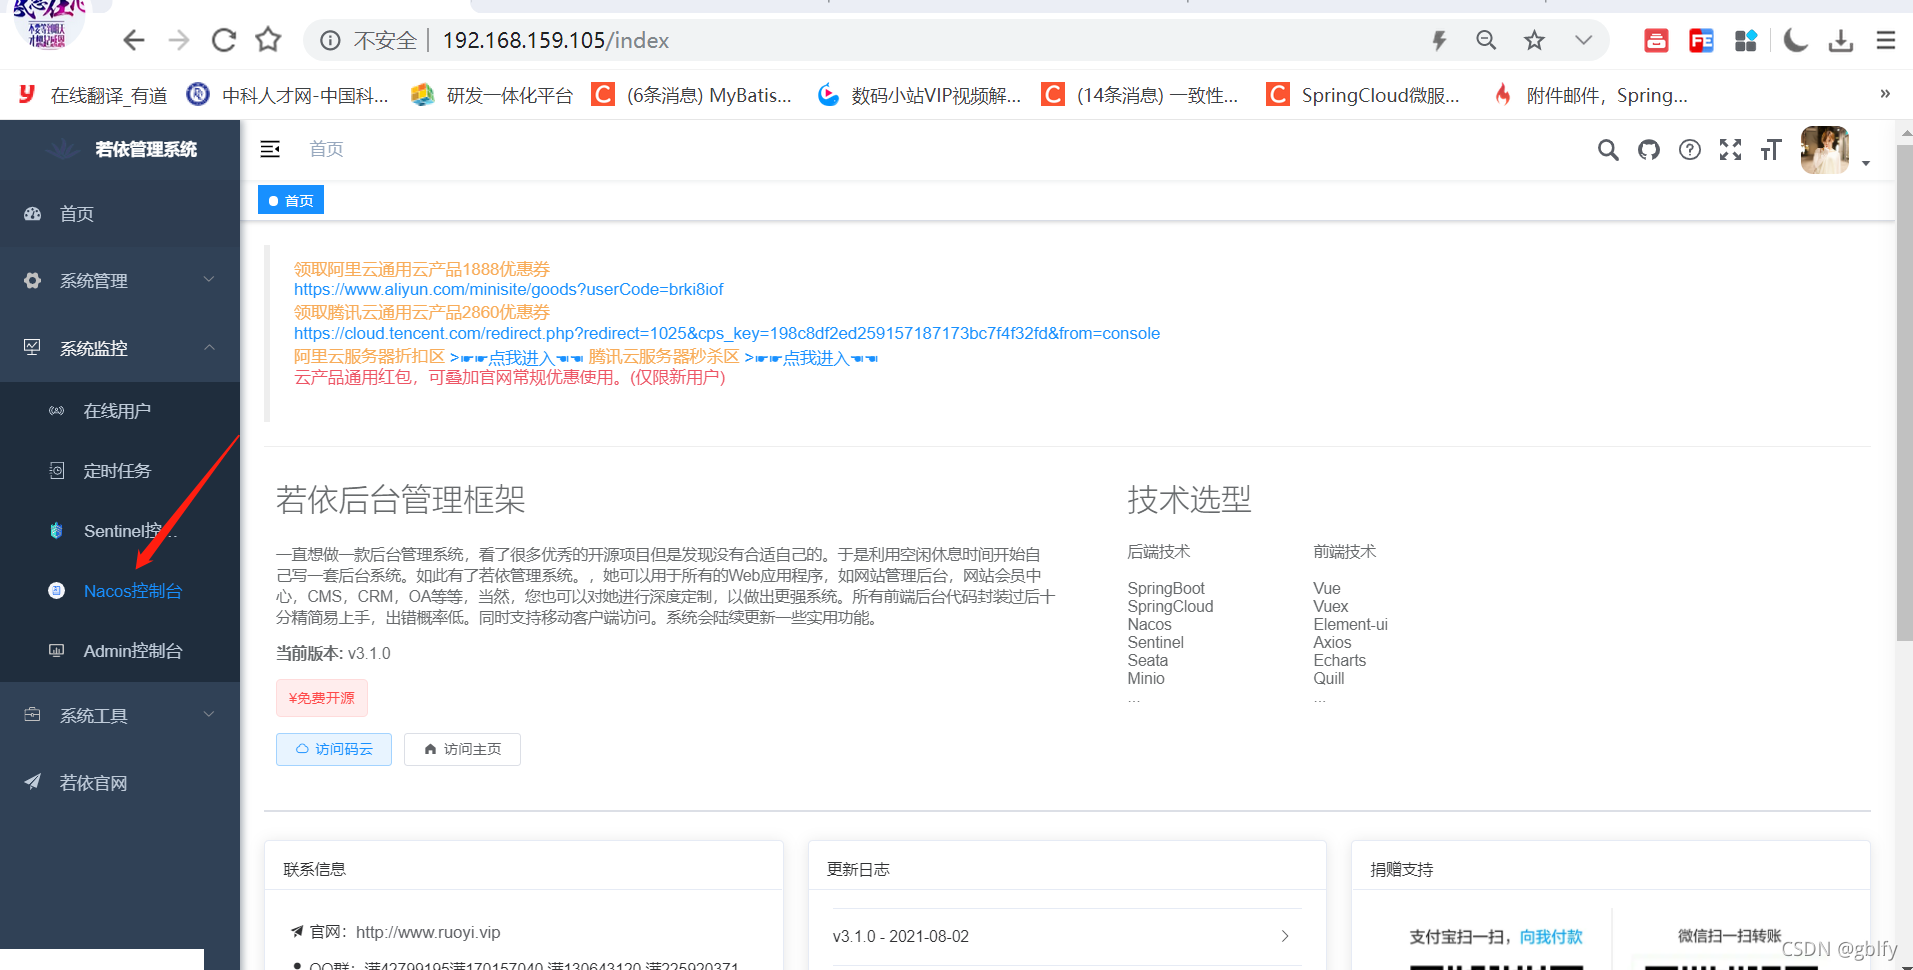Click the user avatar picture
The height and width of the screenshot is (970, 1913).
tap(1824, 150)
